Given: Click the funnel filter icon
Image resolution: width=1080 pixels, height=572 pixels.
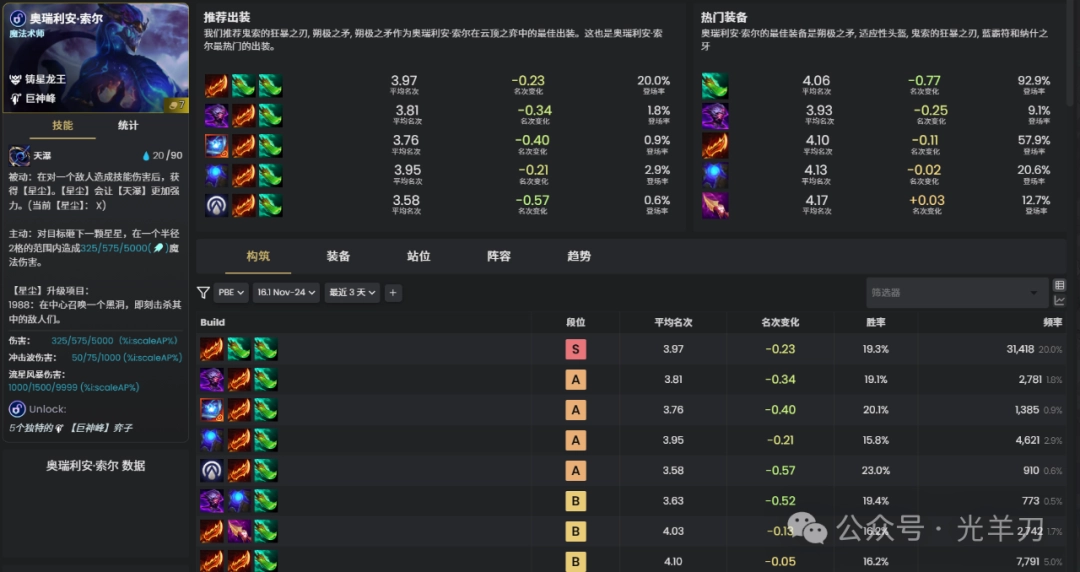Looking at the screenshot, I should [x=203, y=293].
